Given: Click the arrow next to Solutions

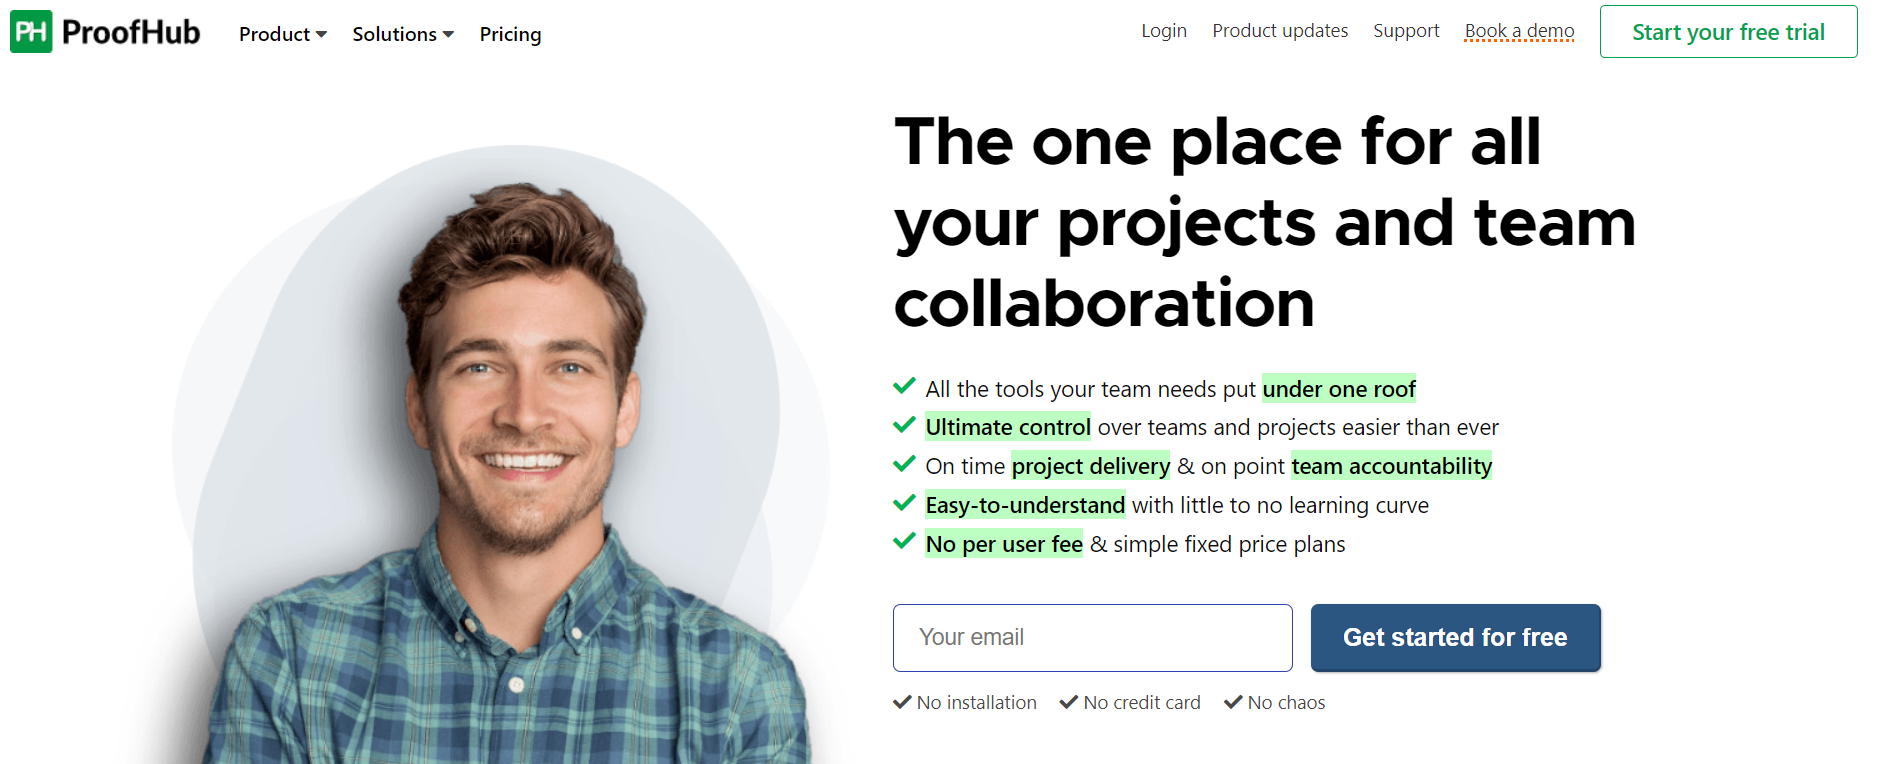Looking at the screenshot, I should click(x=448, y=35).
